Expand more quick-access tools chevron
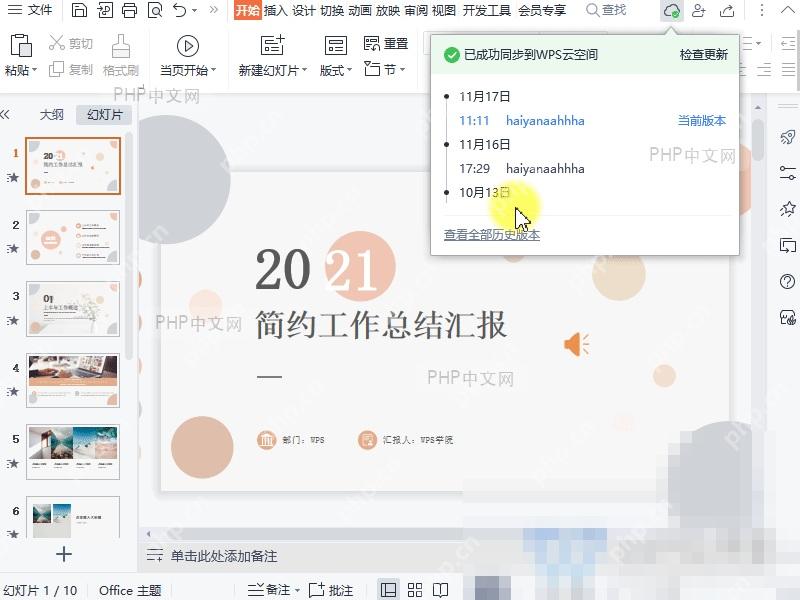This screenshot has width=800, height=600. [x=214, y=10]
